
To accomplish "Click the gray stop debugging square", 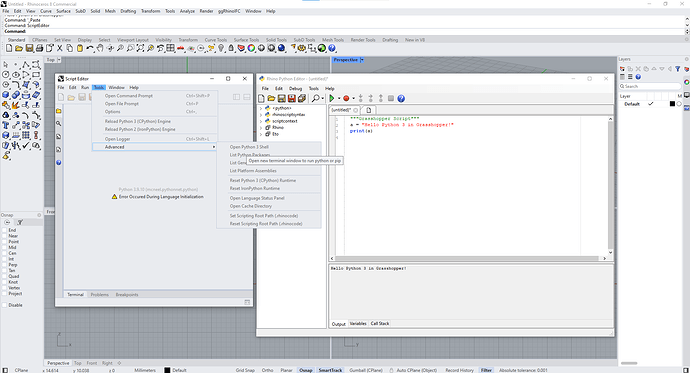I will [391, 99].
